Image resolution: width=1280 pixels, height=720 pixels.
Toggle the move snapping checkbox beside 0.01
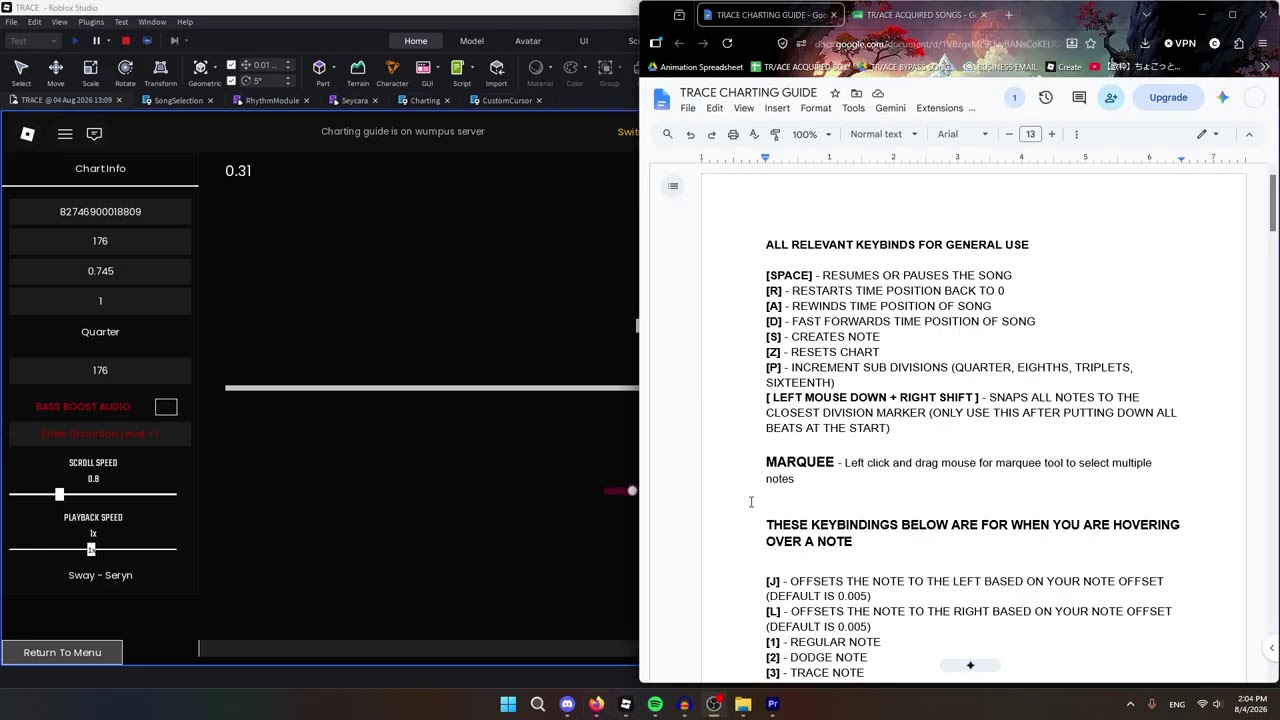(232, 65)
